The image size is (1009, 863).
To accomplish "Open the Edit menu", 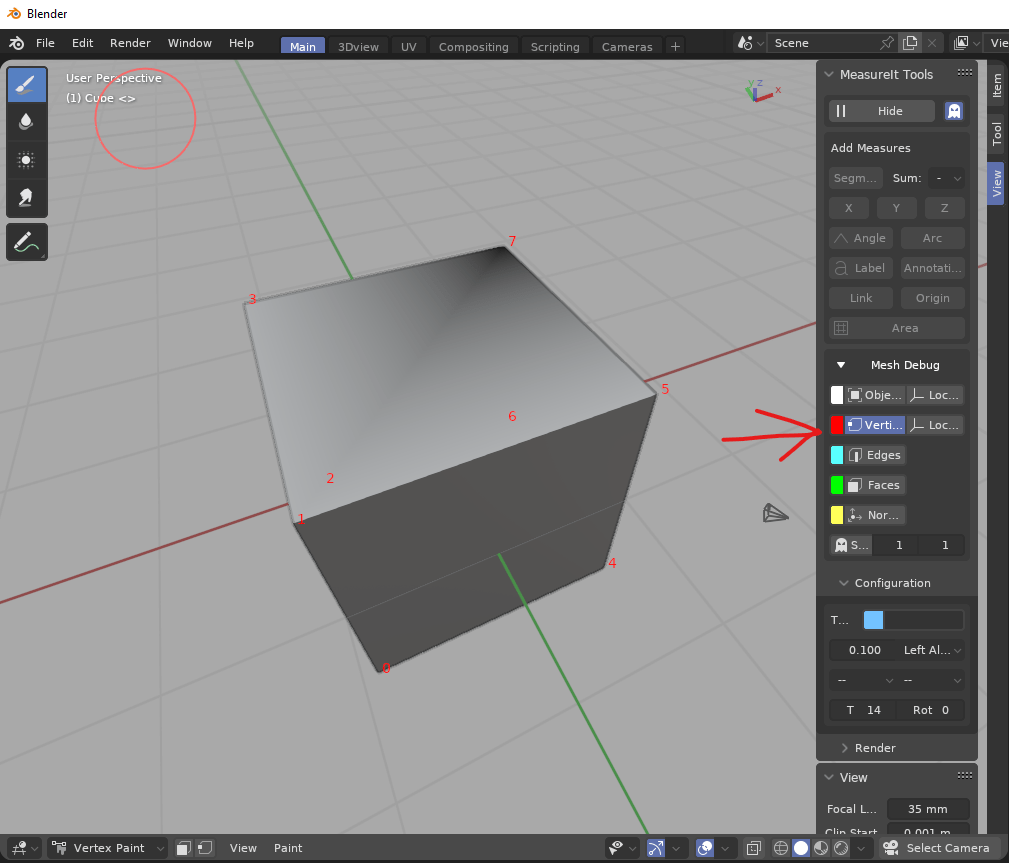I will [82, 43].
